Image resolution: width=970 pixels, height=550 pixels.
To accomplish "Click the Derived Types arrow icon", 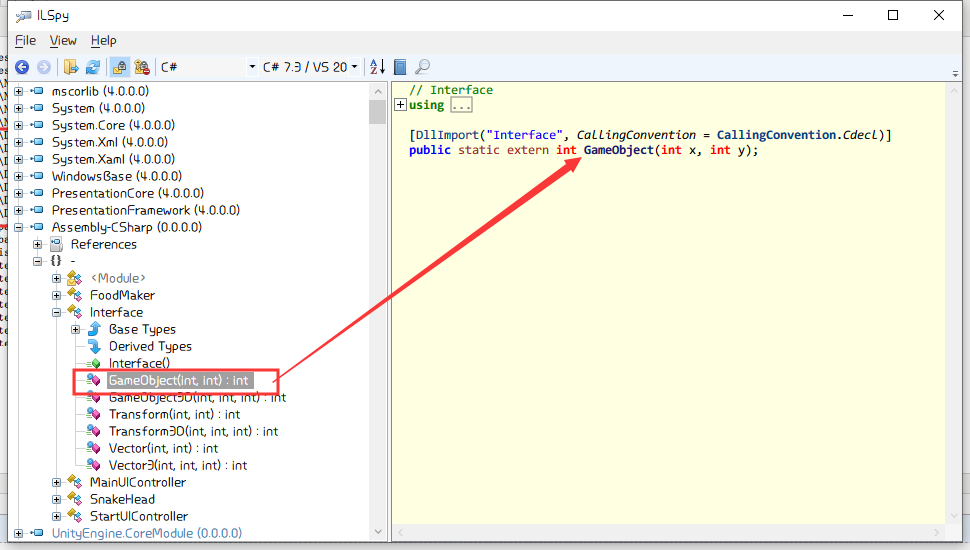I will click(94, 346).
